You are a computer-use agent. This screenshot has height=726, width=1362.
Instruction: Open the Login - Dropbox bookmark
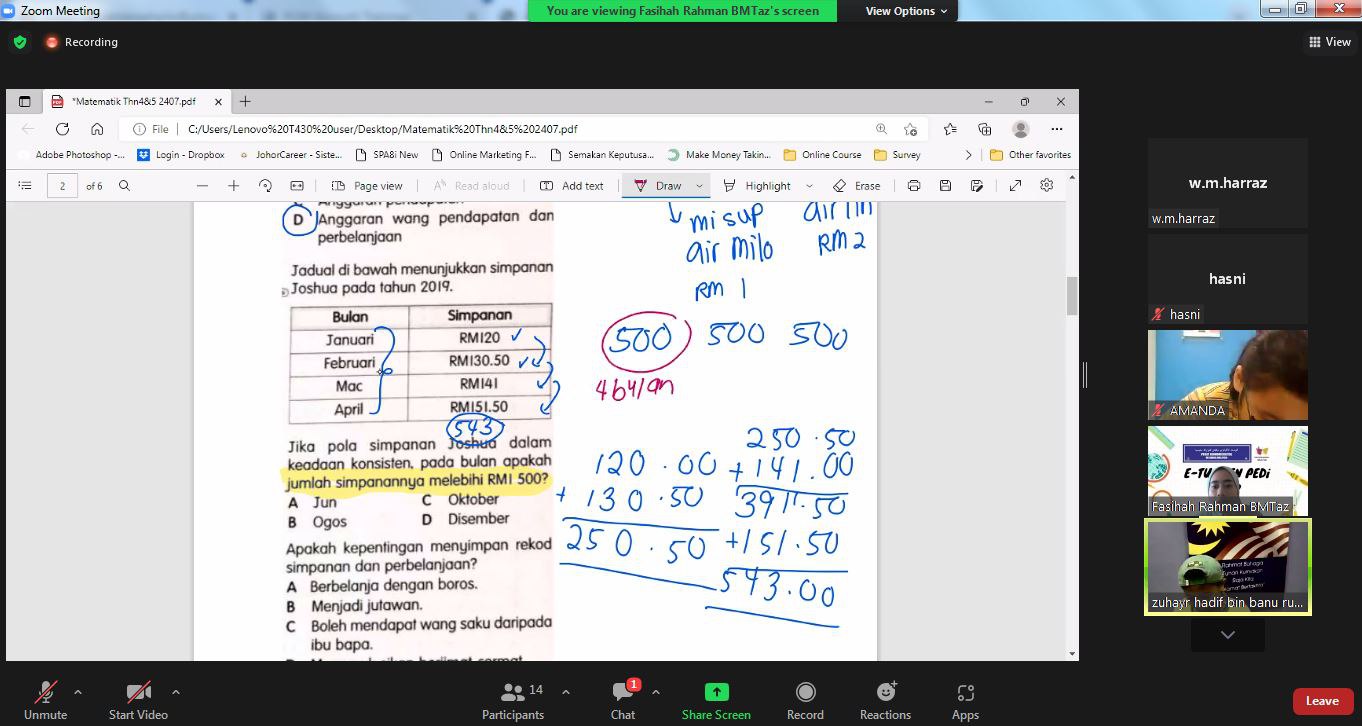tap(181, 155)
